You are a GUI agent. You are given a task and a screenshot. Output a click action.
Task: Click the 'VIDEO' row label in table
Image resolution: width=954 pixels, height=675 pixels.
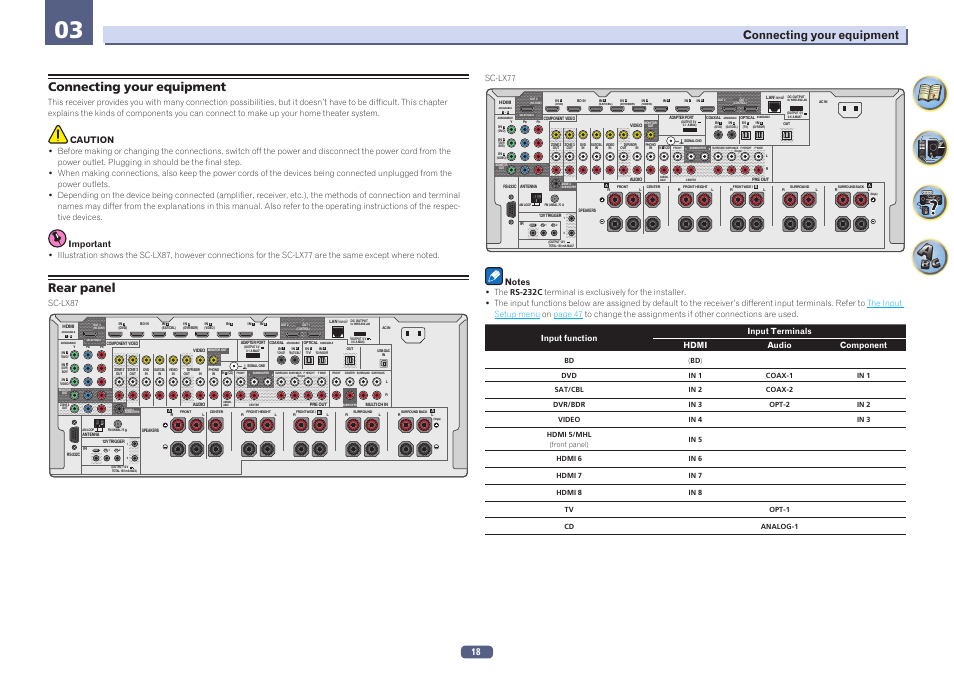[x=569, y=419]
